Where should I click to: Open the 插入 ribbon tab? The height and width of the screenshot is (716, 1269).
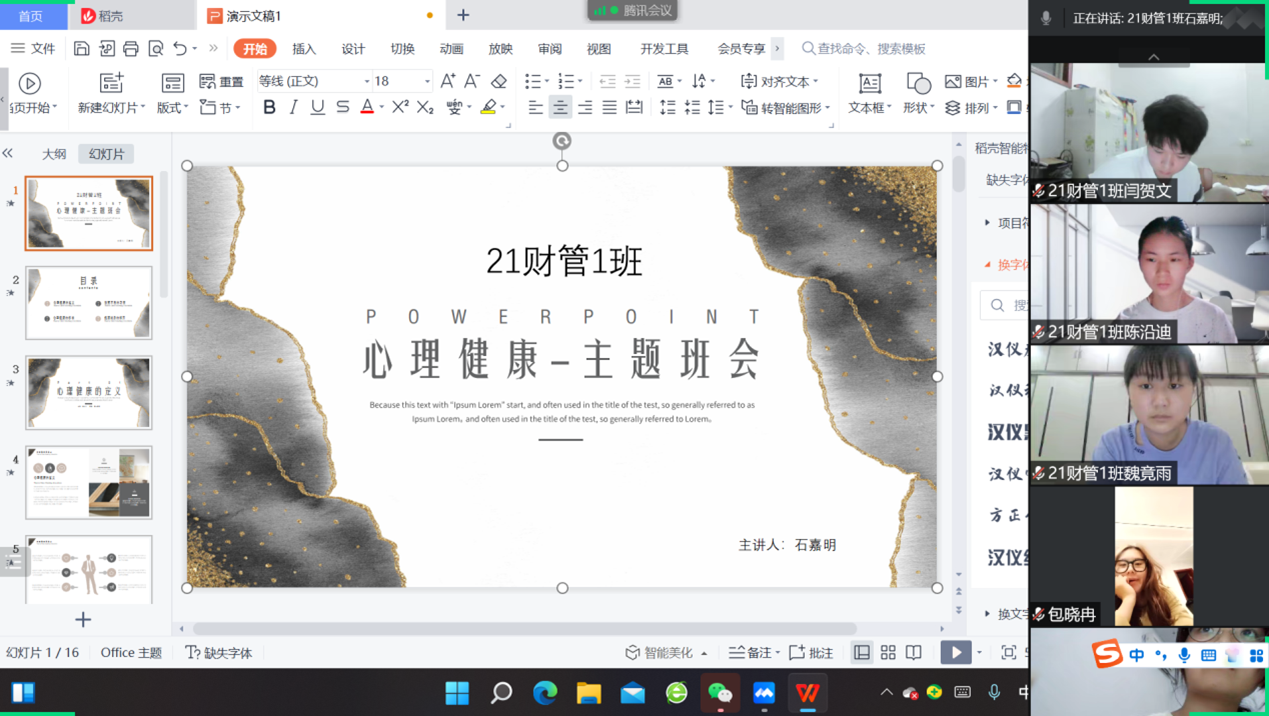point(304,48)
